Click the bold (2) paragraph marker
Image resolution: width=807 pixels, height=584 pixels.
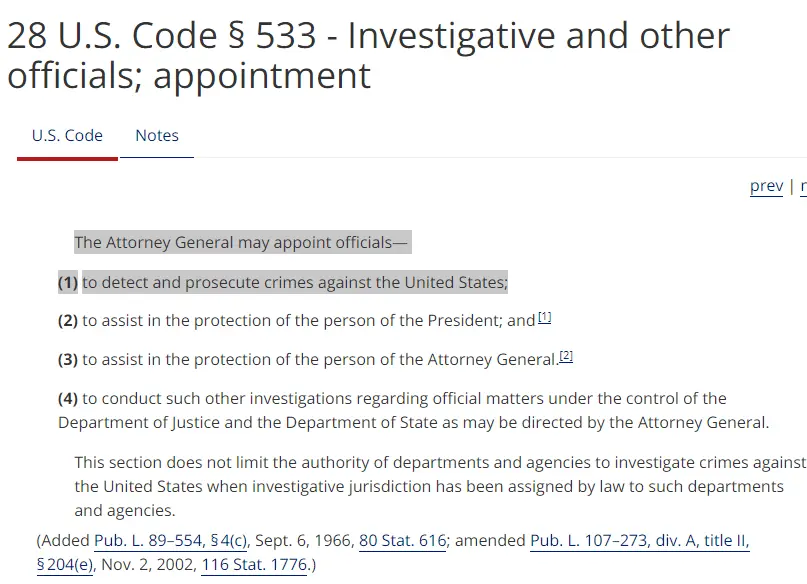(x=68, y=321)
